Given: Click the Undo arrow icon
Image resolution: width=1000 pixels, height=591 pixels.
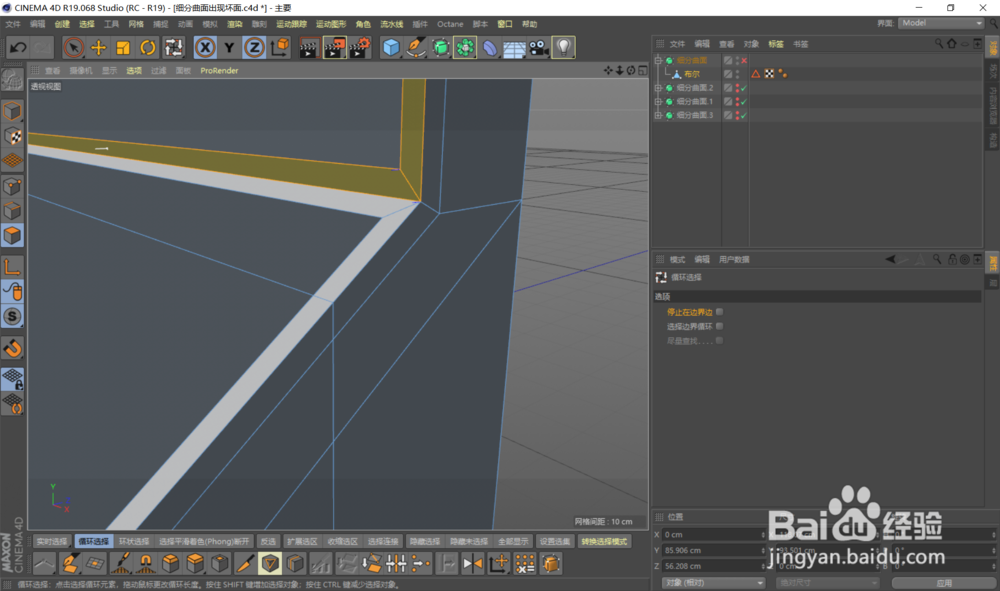Looking at the screenshot, I should click(x=18, y=48).
